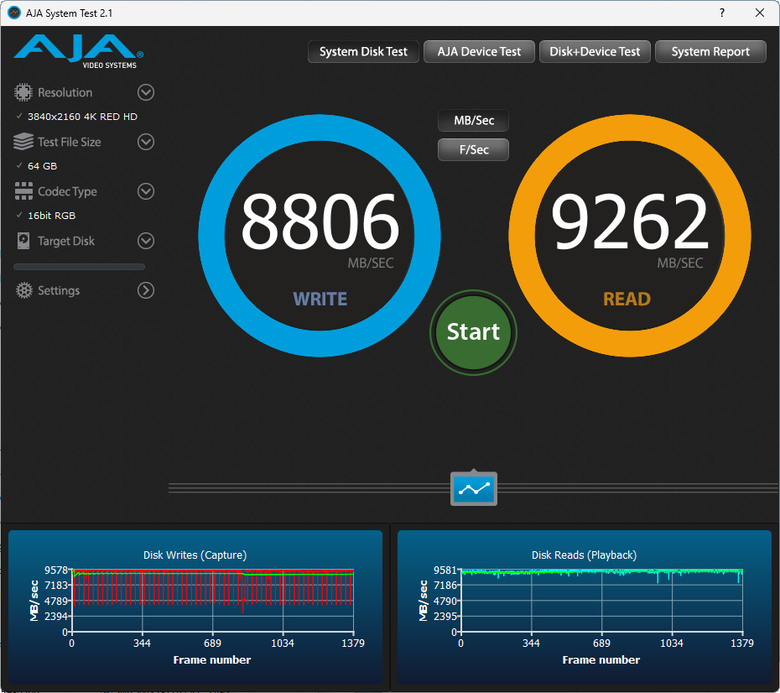Select MB/Sec display units
The height and width of the screenshot is (693, 780).
pos(474,120)
